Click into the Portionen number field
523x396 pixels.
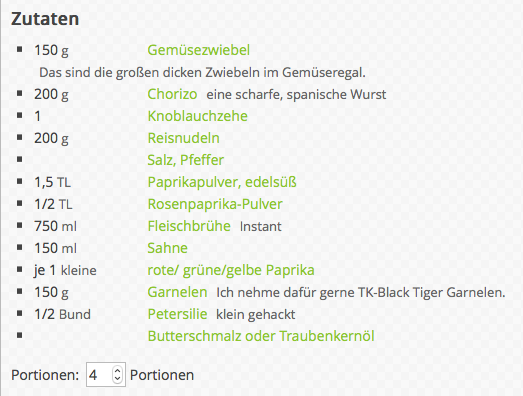tap(100, 375)
